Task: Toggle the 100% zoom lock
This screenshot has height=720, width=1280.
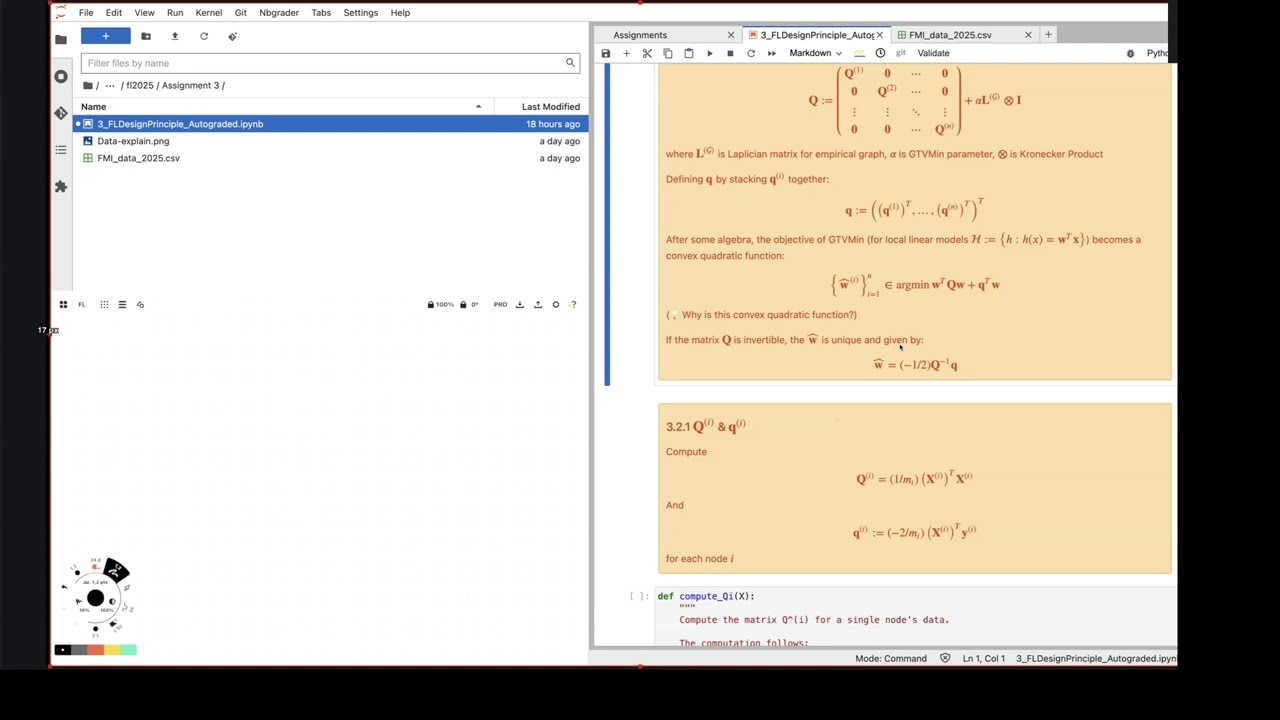Action: pyautogui.click(x=440, y=304)
